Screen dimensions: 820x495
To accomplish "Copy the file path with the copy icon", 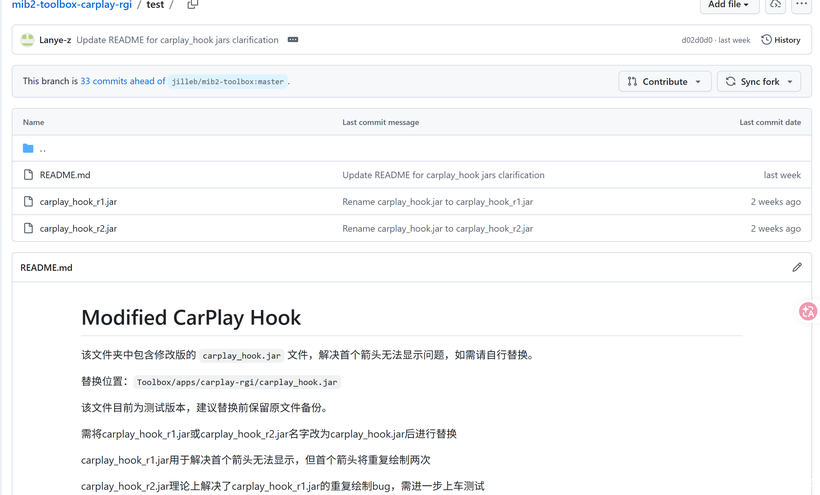I will click(x=193, y=5).
